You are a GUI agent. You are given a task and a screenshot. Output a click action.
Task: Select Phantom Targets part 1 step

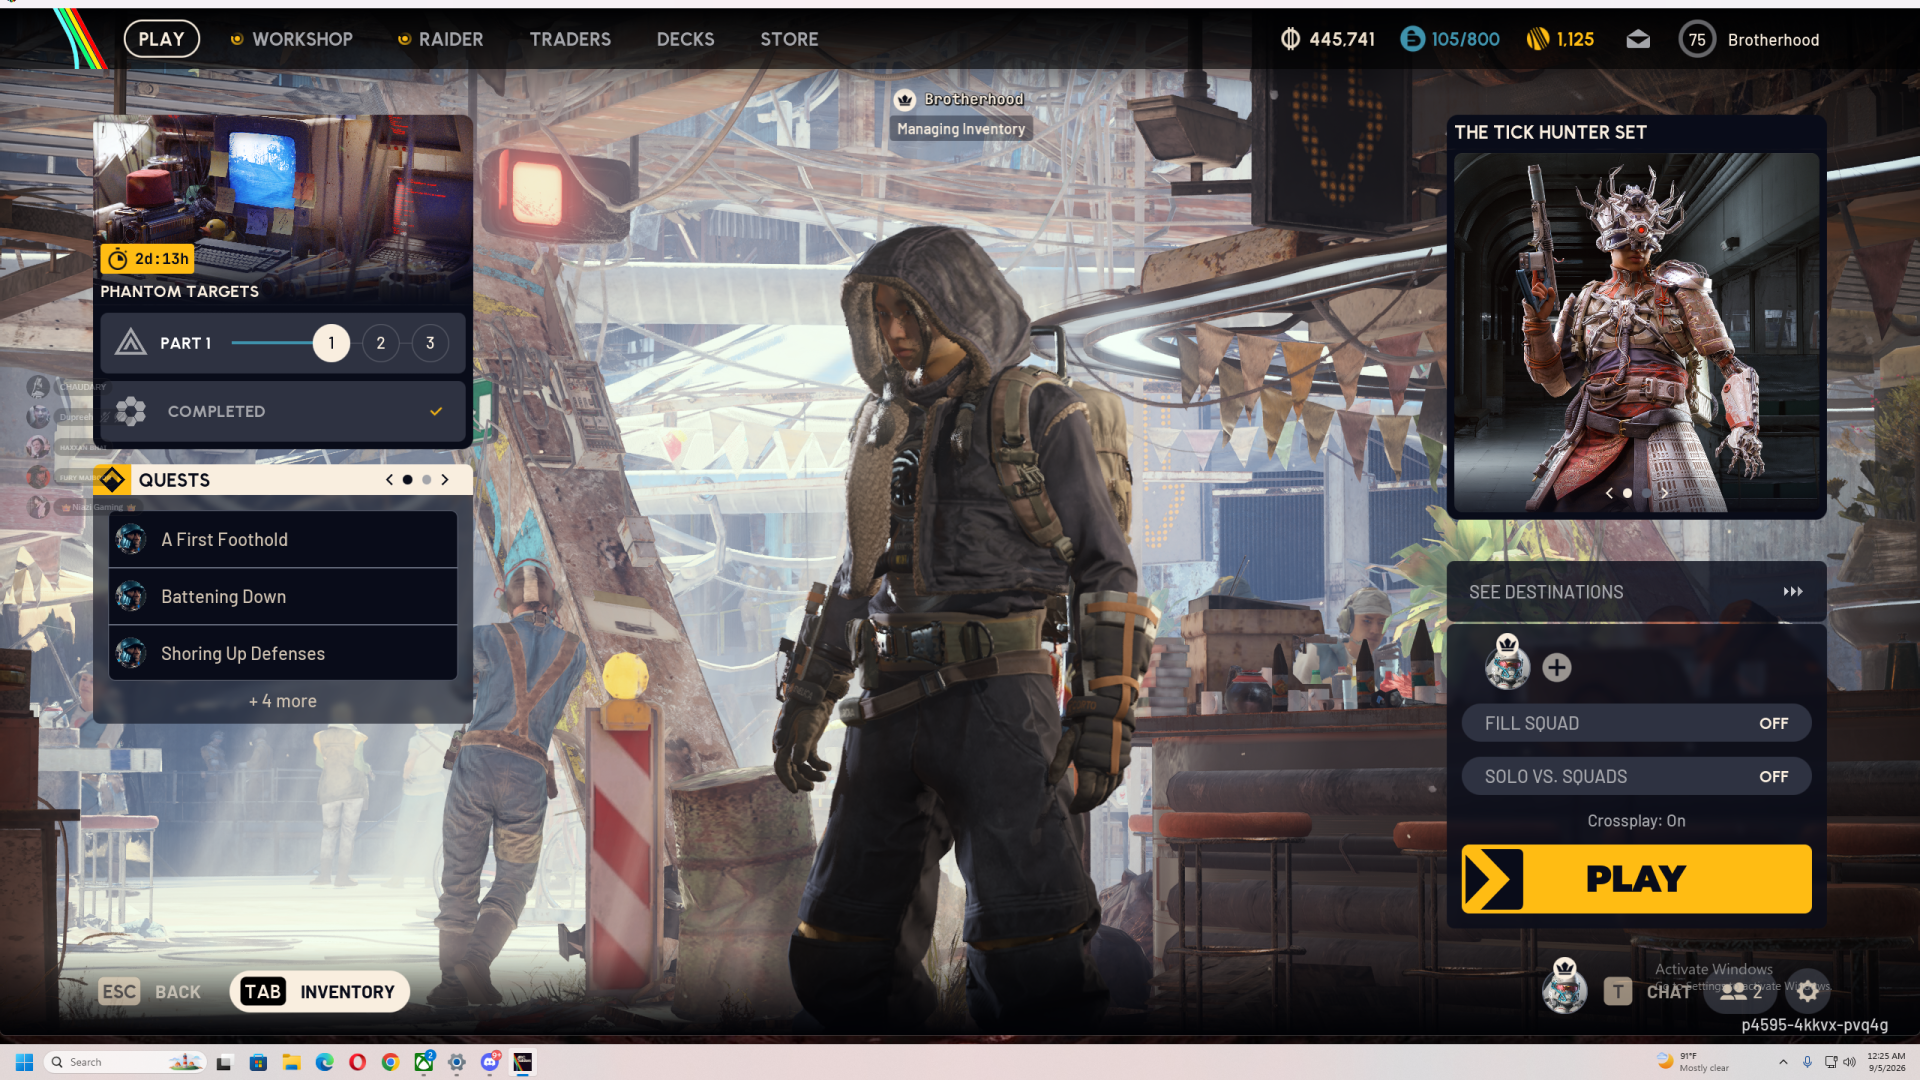(x=331, y=343)
